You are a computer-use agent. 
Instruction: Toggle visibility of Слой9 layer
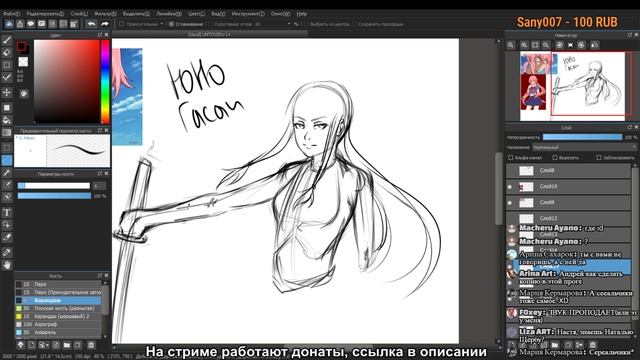tap(510, 202)
